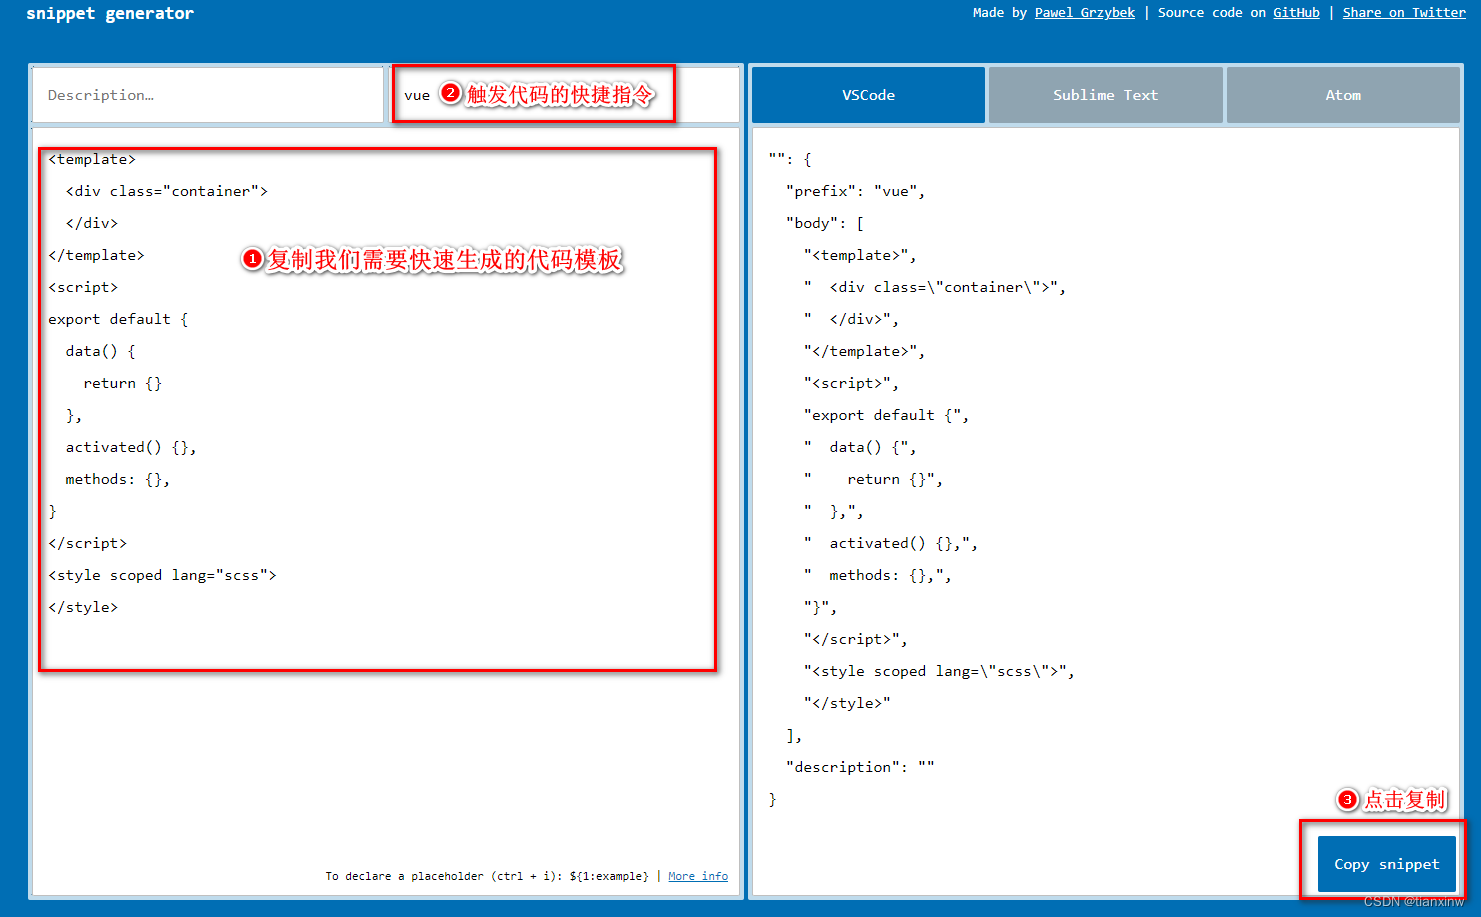Click the '"description": ""' output line

point(860,767)
